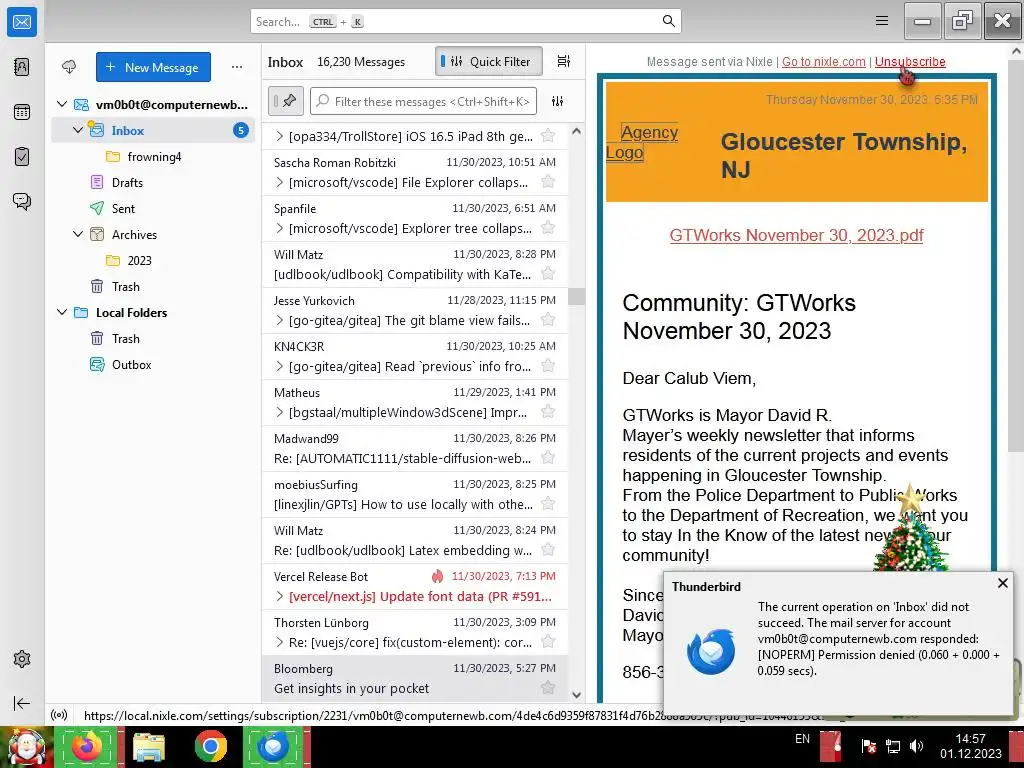The image size is (1024, 768).
Task: Expand the File Explorer collaps thread
Action: click(280, 182)
